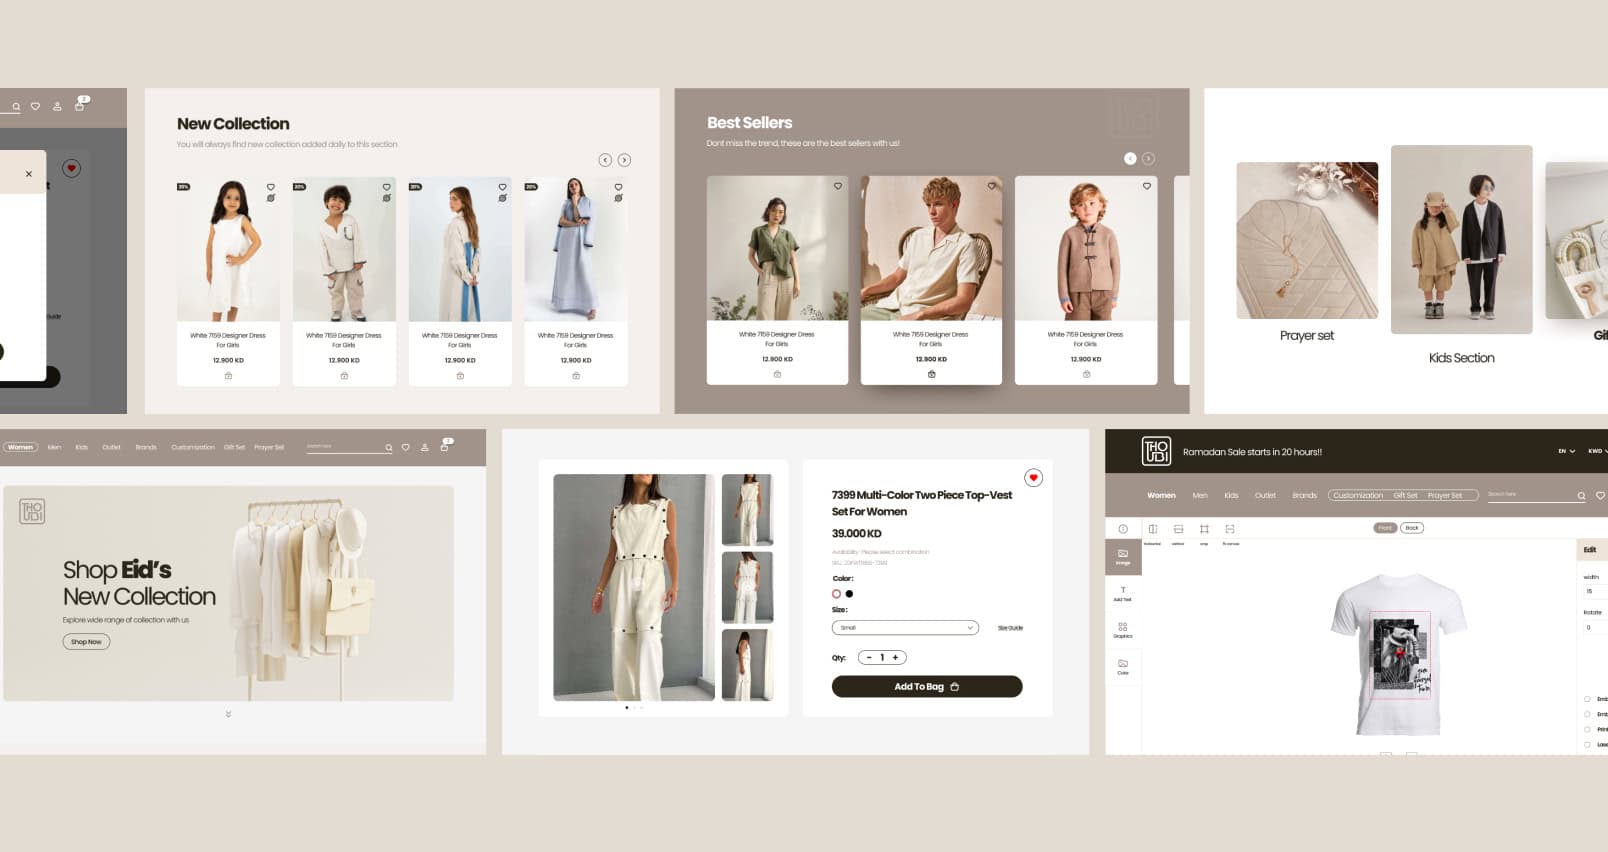Close popup with the X in top-left panel

[29, 174]
